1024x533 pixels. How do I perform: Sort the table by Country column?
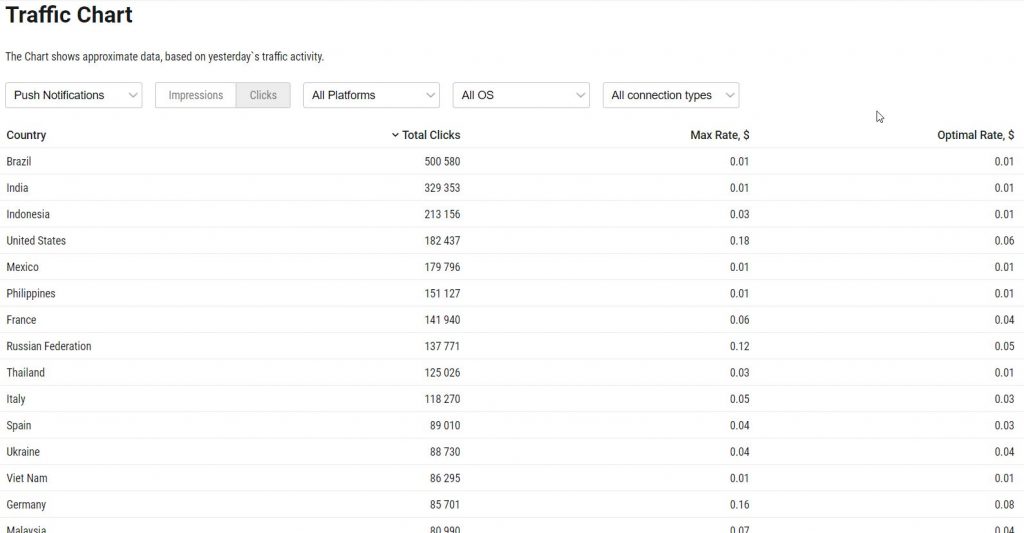coord(26,135)
